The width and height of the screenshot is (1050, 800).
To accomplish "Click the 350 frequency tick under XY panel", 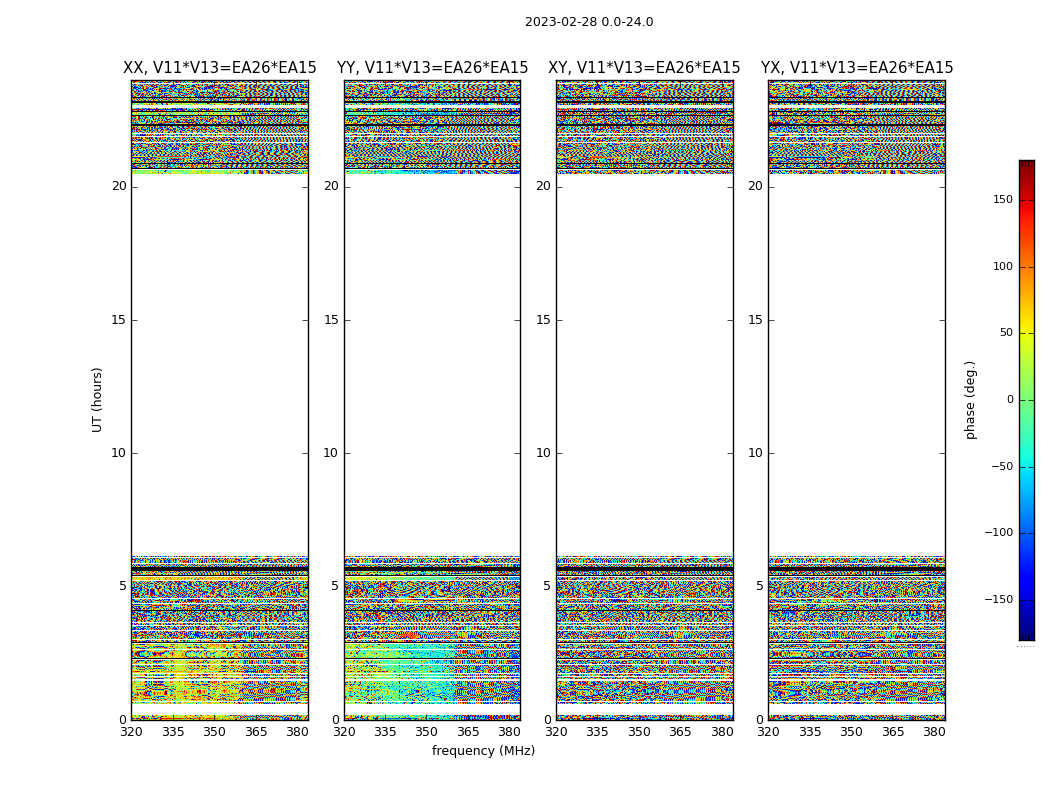I will pos(639,732).
